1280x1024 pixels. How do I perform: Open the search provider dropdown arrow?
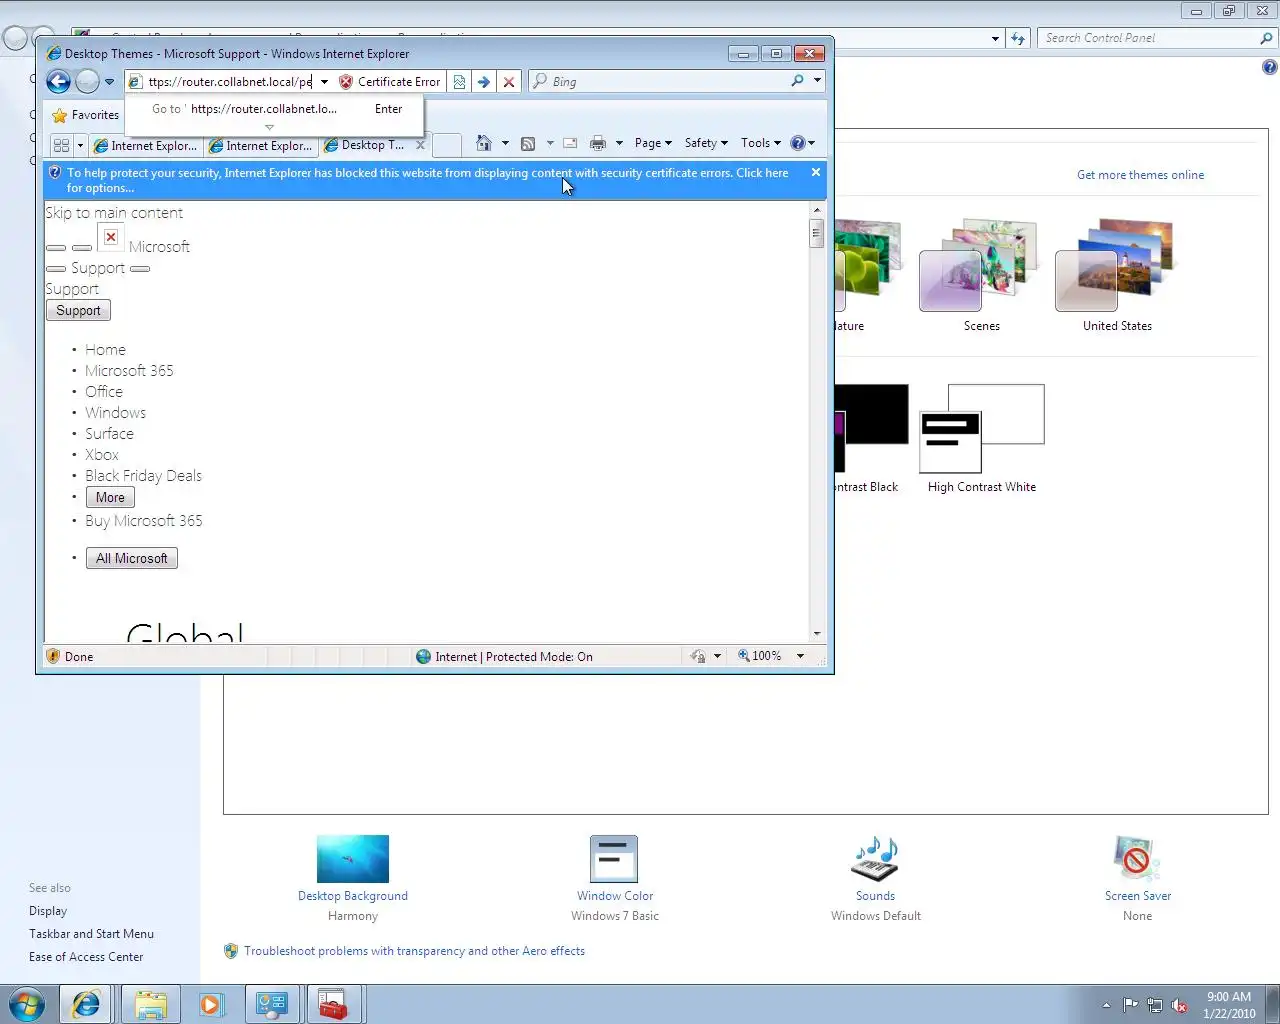click(x=818, y=81)
